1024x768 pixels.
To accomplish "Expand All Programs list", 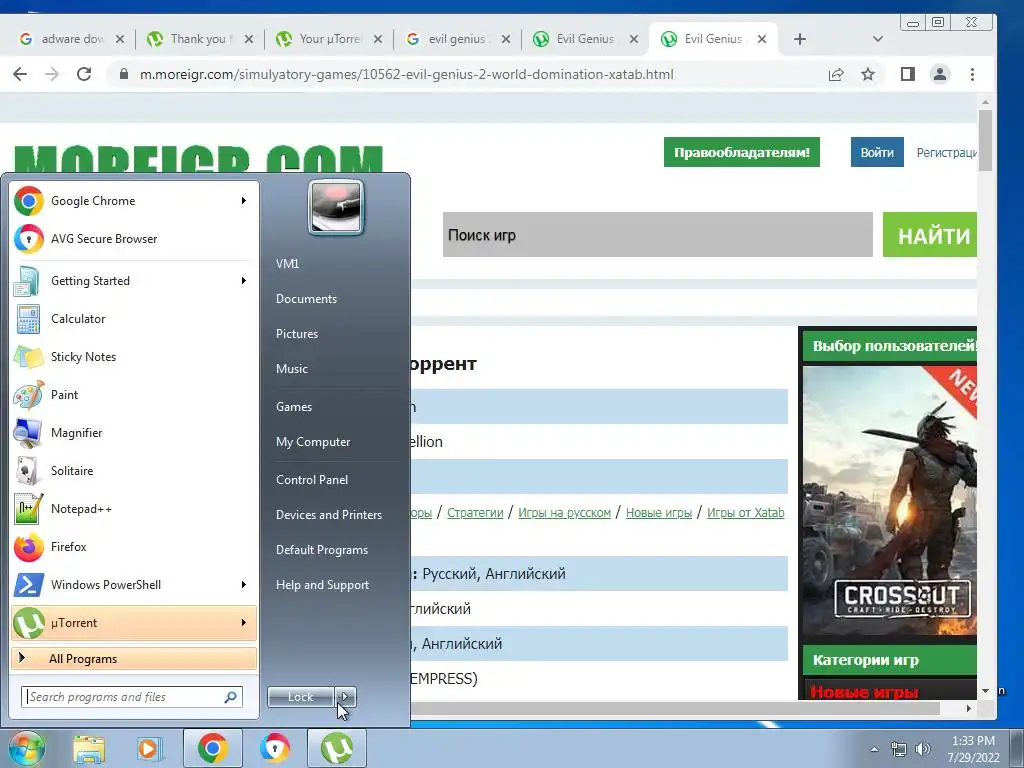I will tap(134, 658).
